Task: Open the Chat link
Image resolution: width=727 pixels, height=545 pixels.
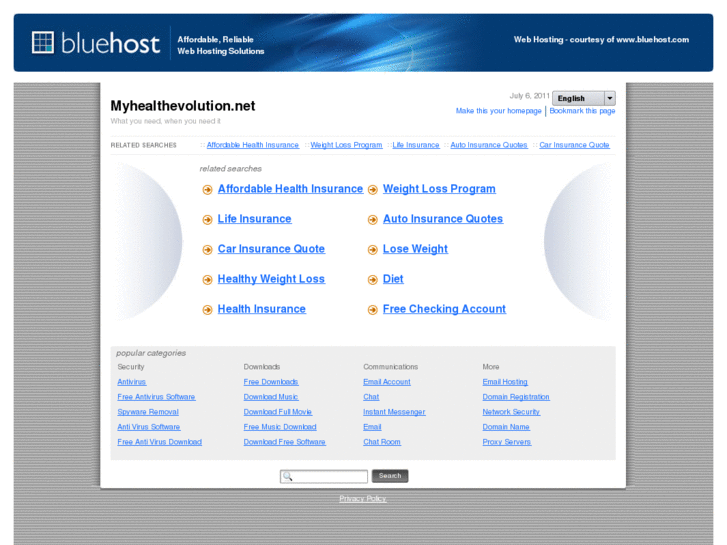Action: [x=371, y=397]
